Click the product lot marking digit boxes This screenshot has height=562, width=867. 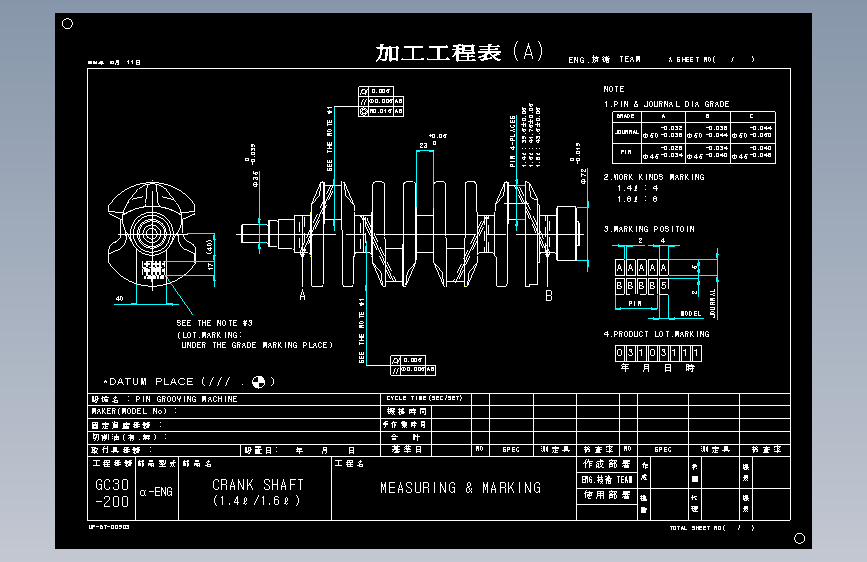point(658,353)
